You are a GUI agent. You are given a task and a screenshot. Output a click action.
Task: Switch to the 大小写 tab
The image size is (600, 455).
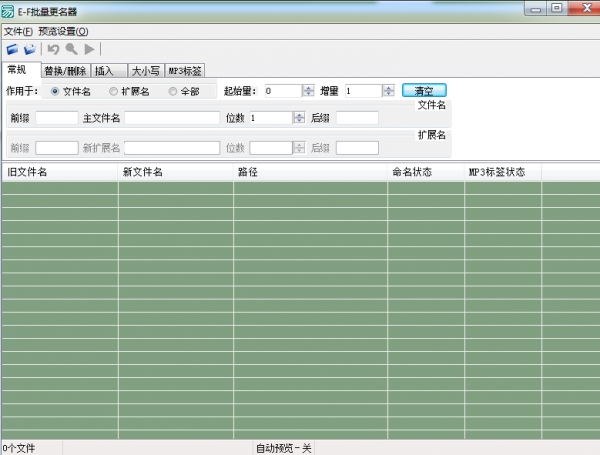(x=146, y=71)
